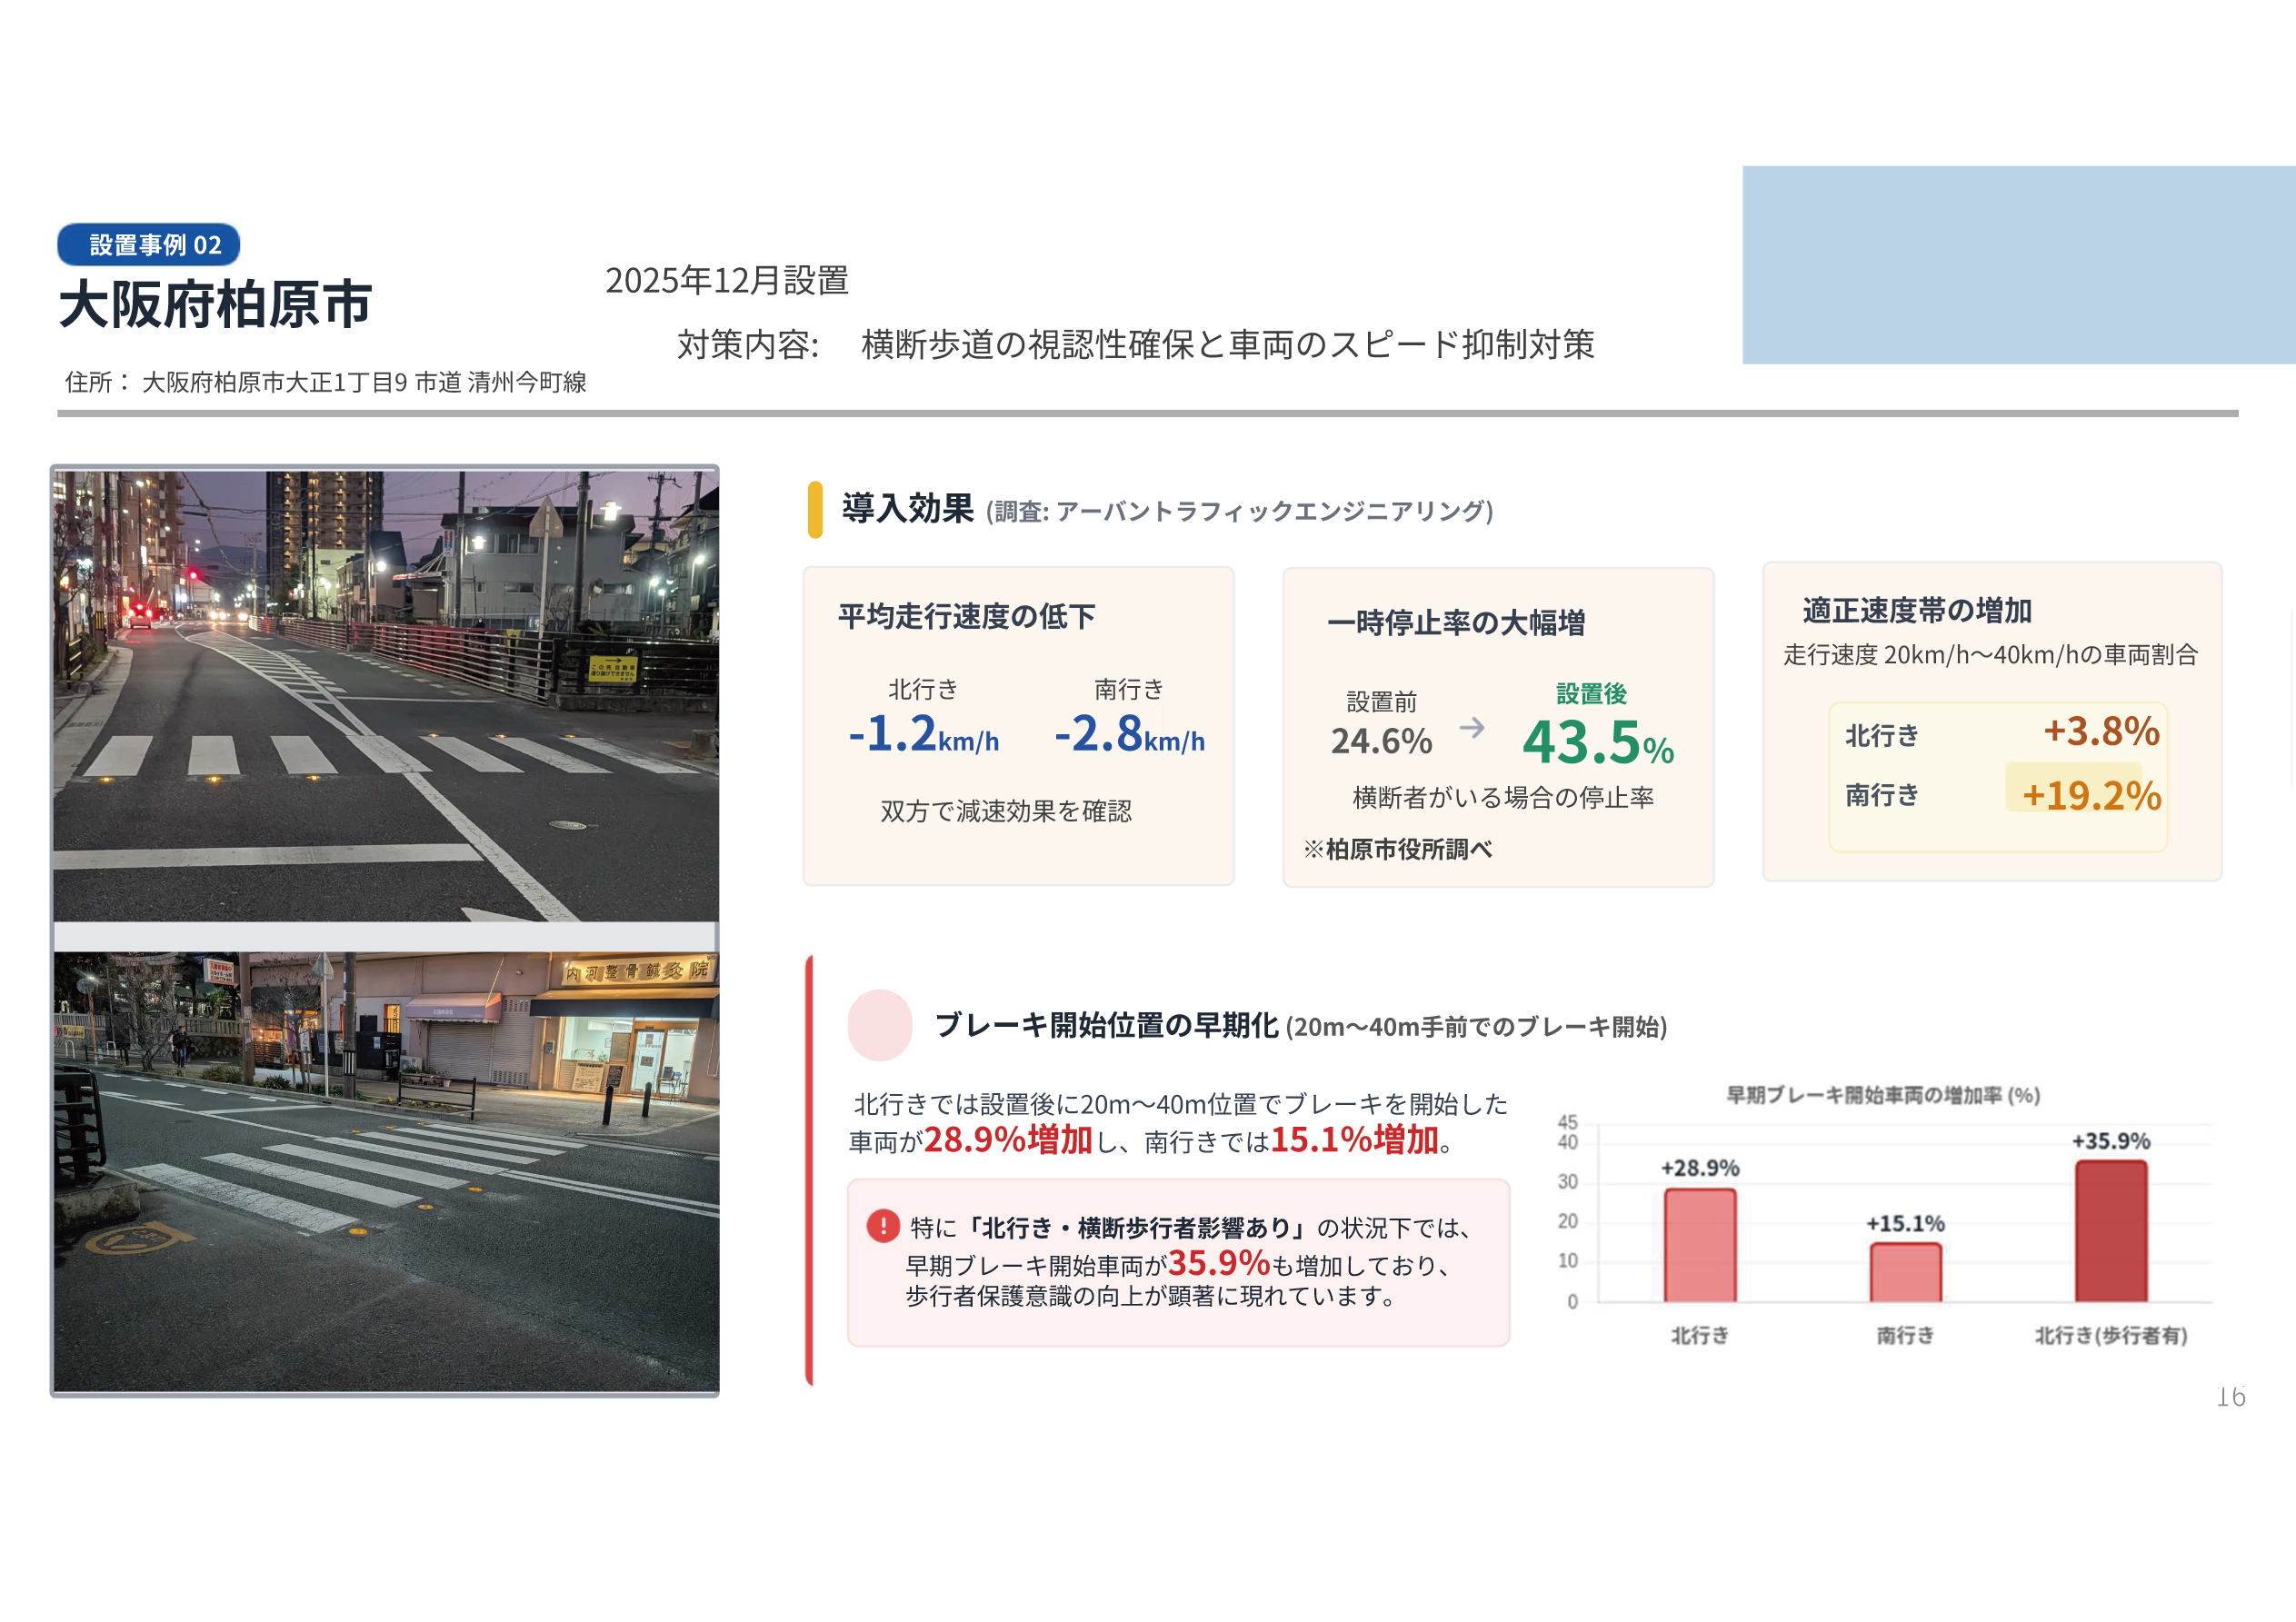Click the 北行き +28.9% bar in chart
Screen dimensions: 2296x1622
[x=1699, y=1245]
